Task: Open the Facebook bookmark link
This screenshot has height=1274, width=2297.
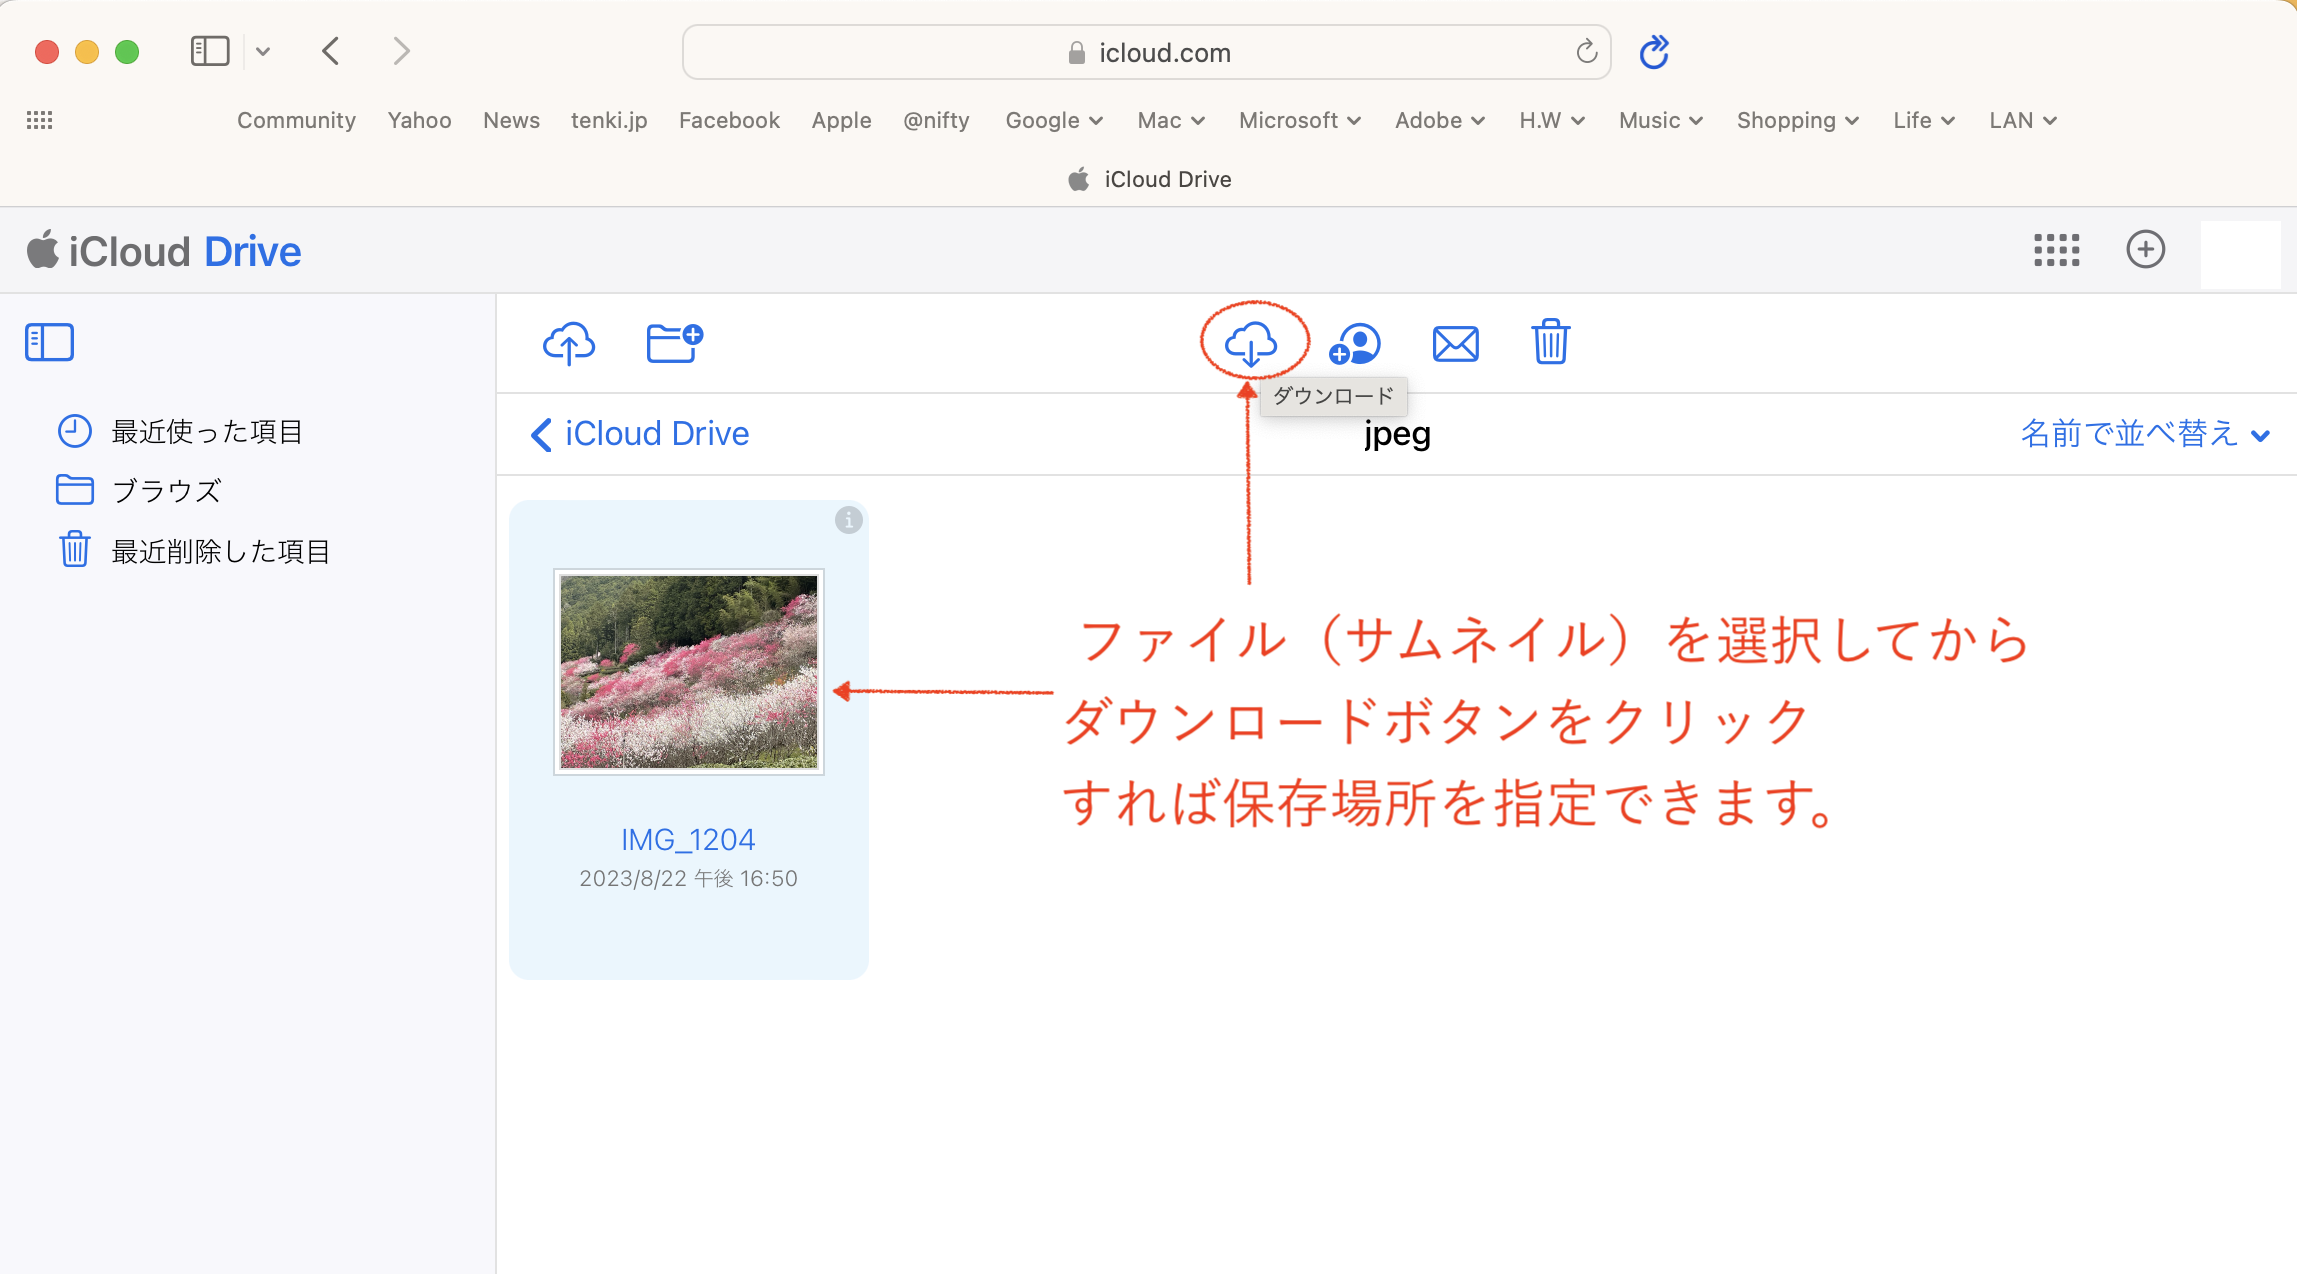Action: 728,120
